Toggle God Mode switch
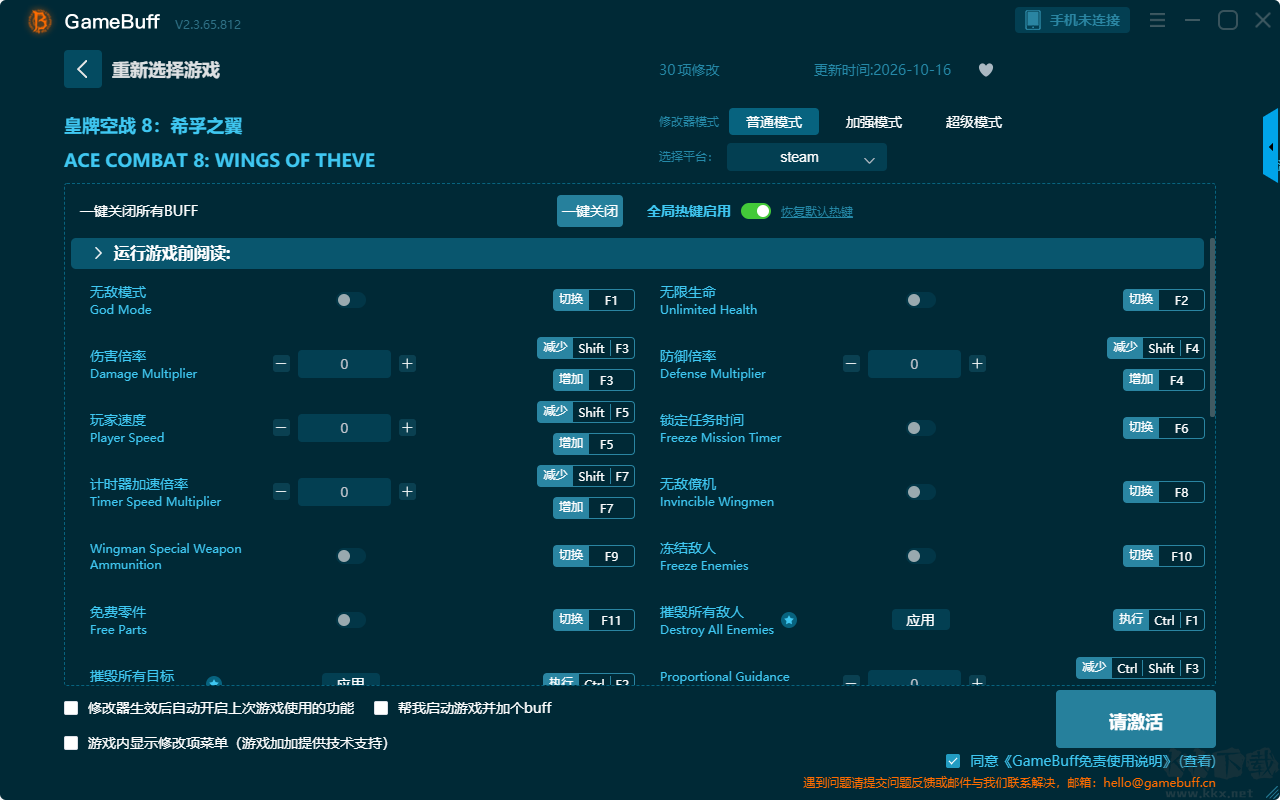1280x800 pixels. 351,300
